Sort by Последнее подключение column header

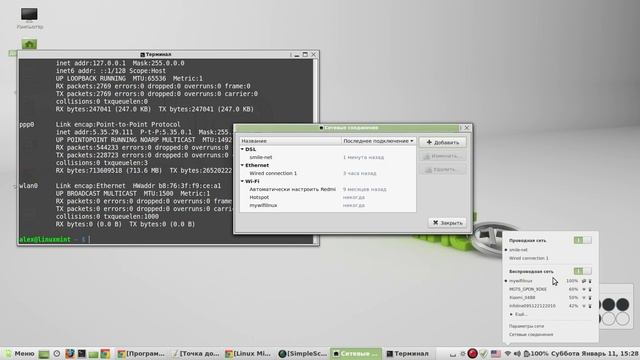tap(378, 141)
